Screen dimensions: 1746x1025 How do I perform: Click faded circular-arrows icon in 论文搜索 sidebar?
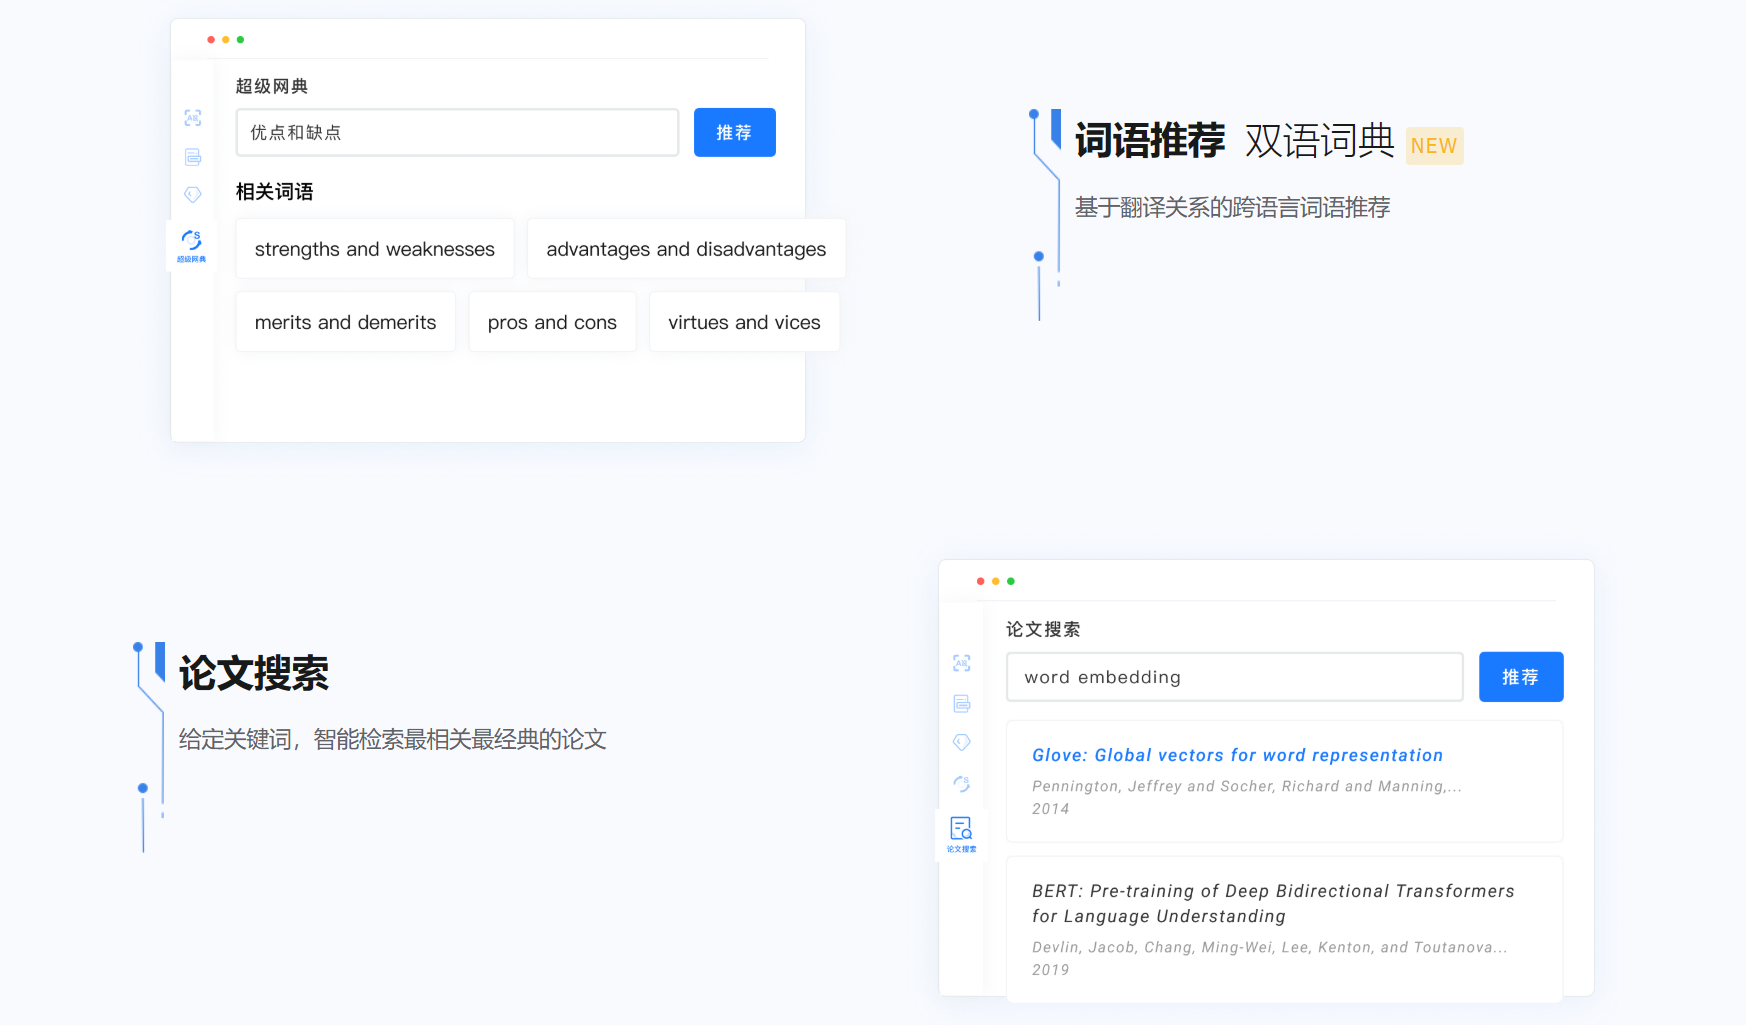[x=962, y=784]
